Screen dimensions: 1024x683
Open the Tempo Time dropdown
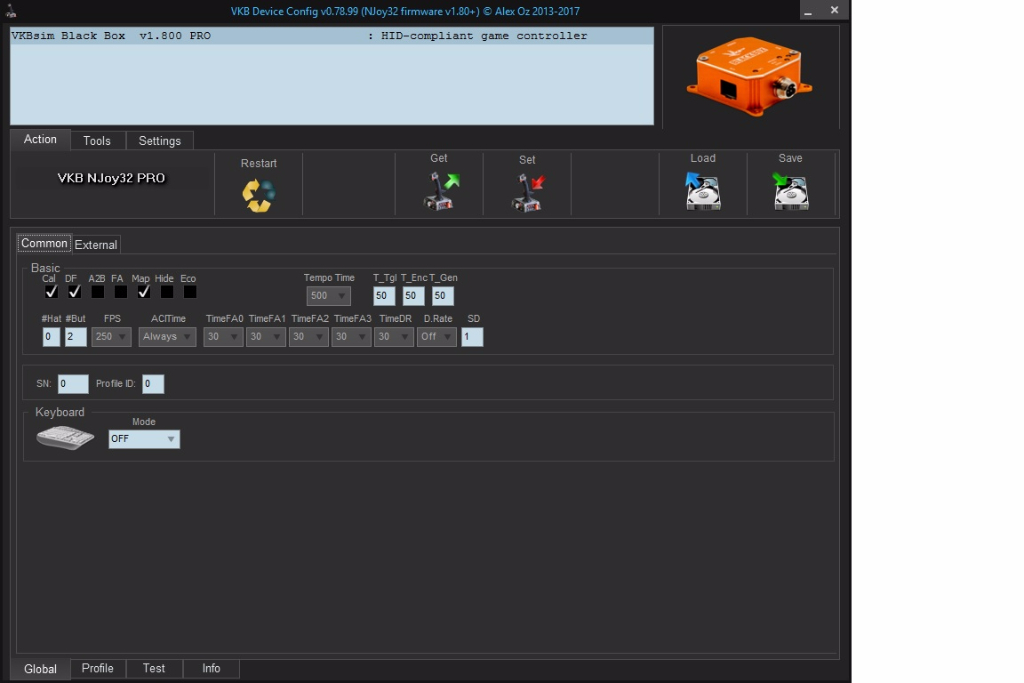328,296
